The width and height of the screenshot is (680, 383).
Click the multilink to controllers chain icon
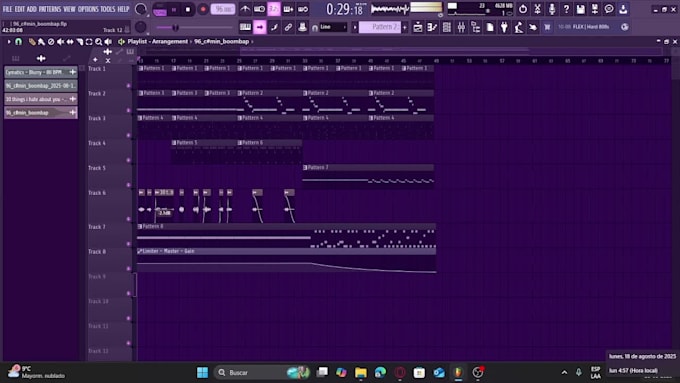[288, 27]
